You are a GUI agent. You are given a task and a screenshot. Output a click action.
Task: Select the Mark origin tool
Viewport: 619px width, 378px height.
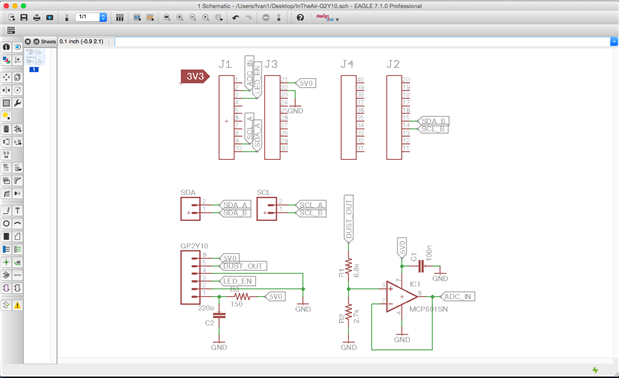pos(17,60)
